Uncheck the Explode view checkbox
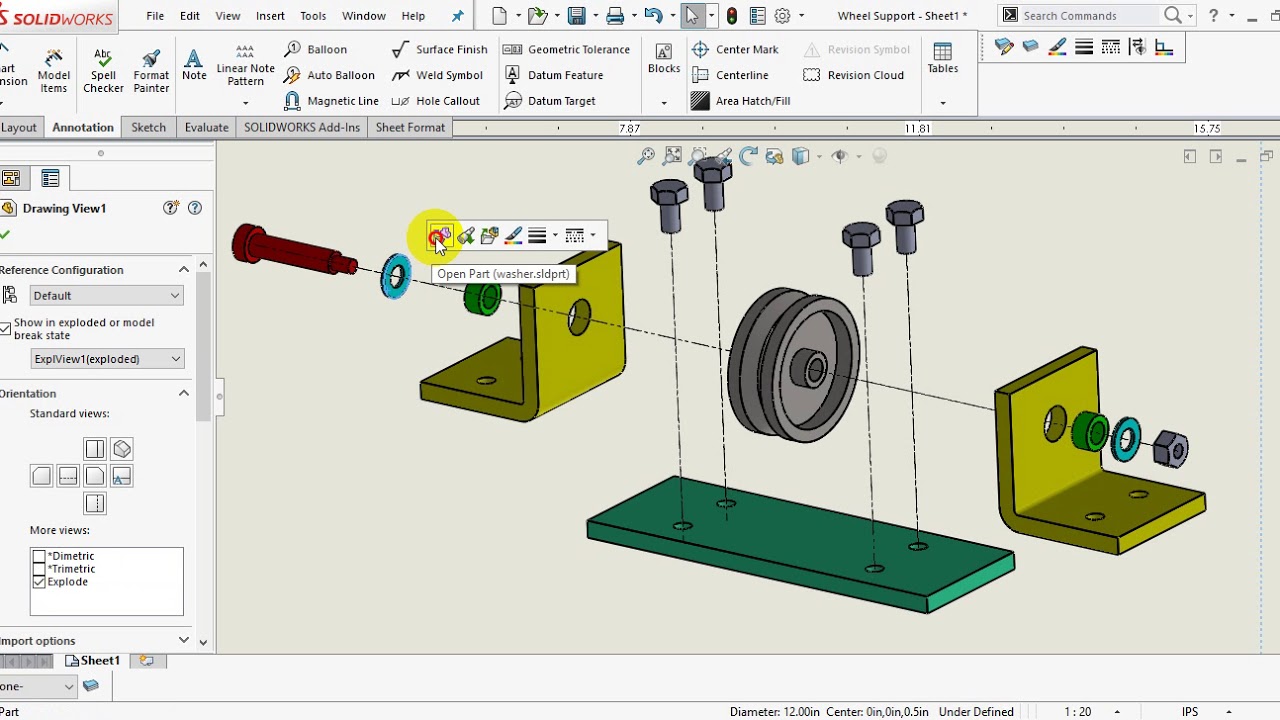1280x720 pixels. pos(39,582)
